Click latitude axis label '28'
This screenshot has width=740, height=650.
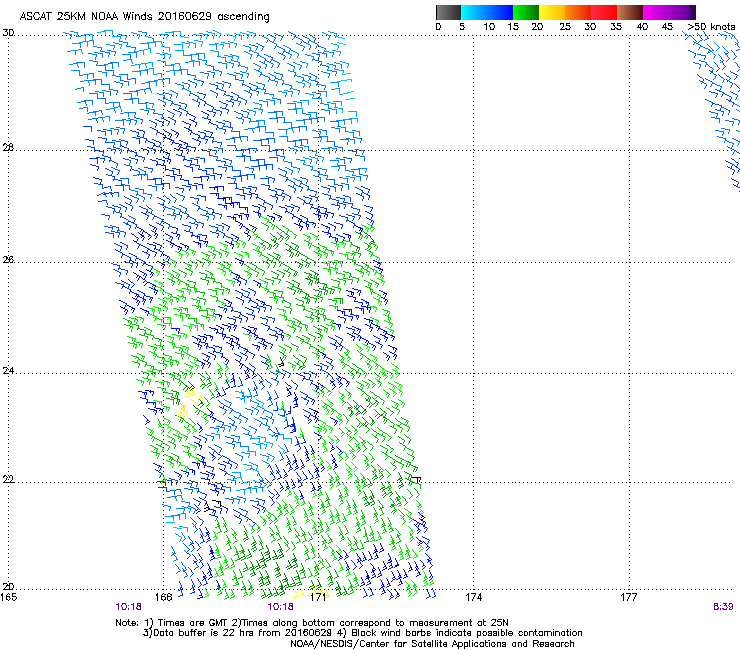(x=8, y=148)
